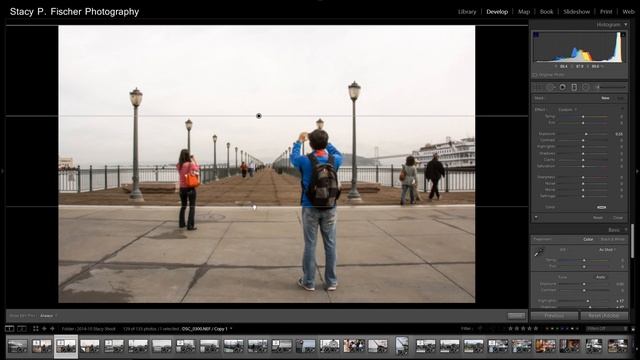Viewport: 640px width, 360px height.
Task: Select the Crop Overlay tool
Action: click(x=539, y=87)
